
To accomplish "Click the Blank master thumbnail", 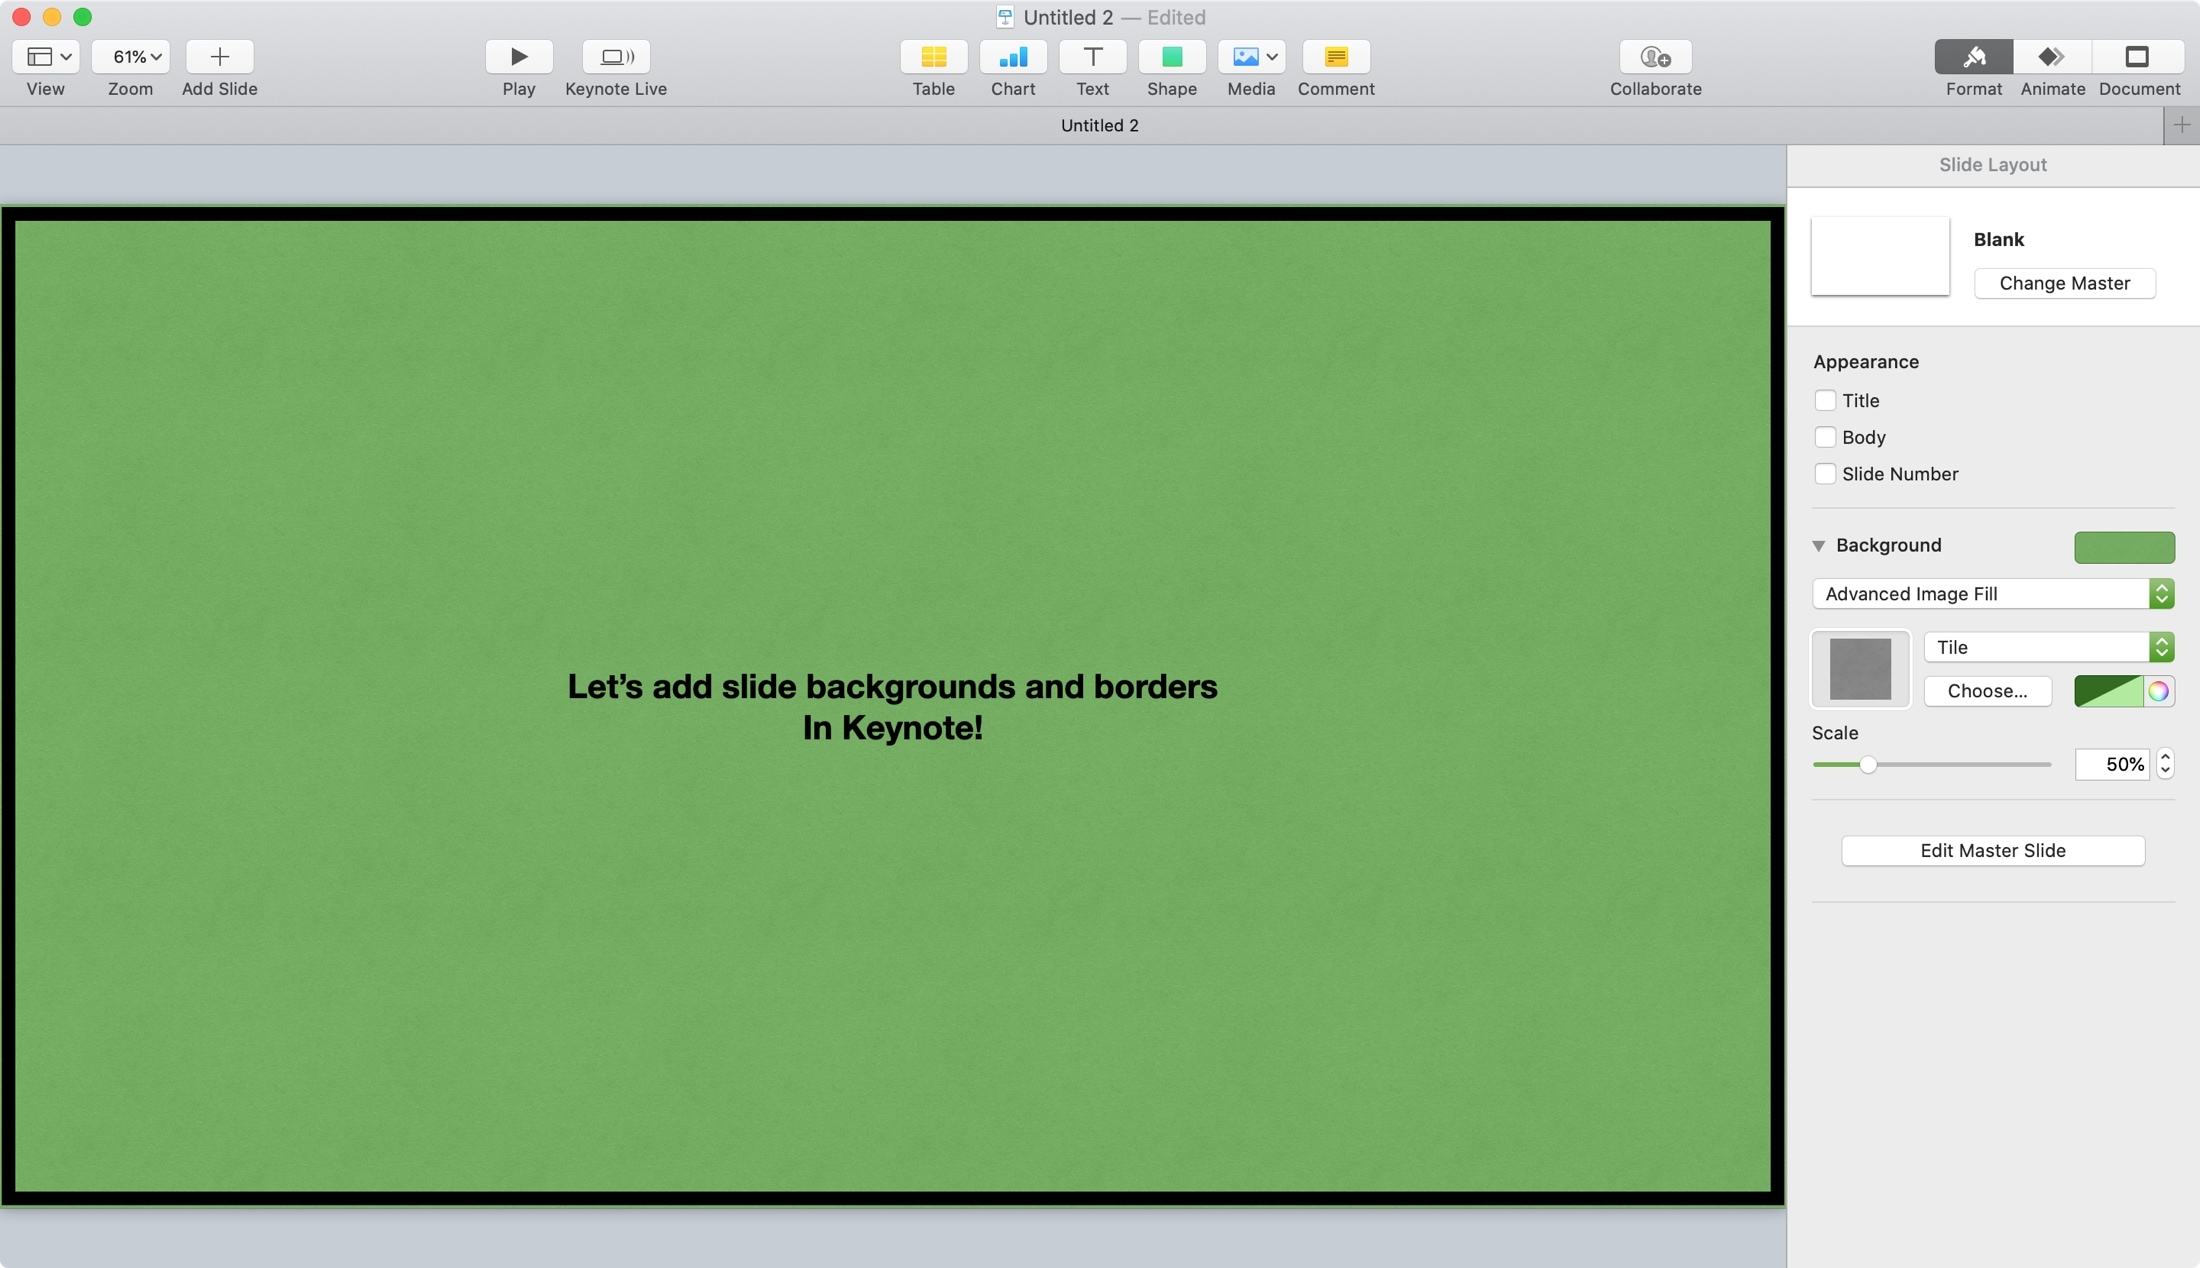I will [1880, 256].
